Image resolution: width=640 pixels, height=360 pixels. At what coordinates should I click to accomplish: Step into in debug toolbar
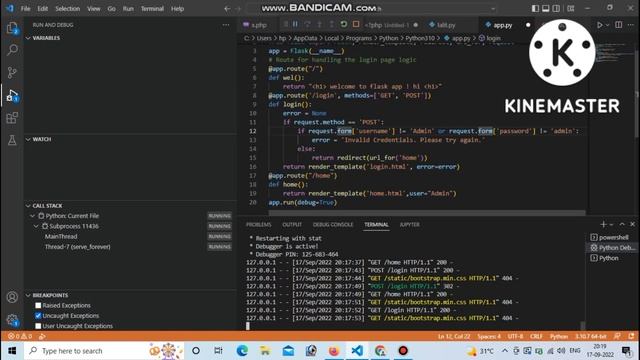click(320, 24)
